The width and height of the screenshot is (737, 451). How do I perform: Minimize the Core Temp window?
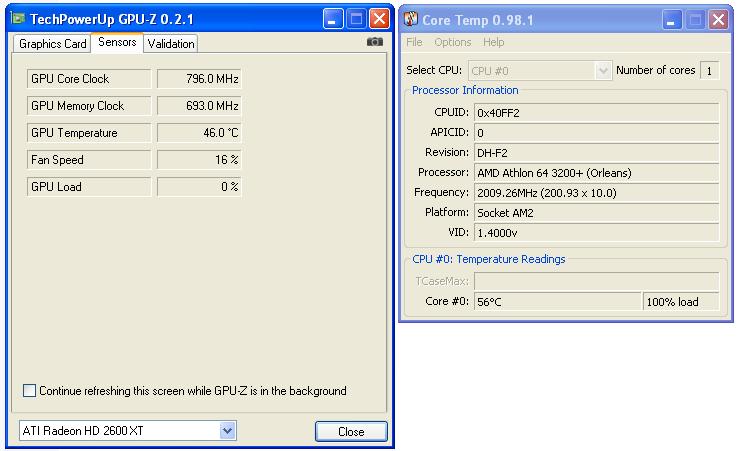point(672,20)
